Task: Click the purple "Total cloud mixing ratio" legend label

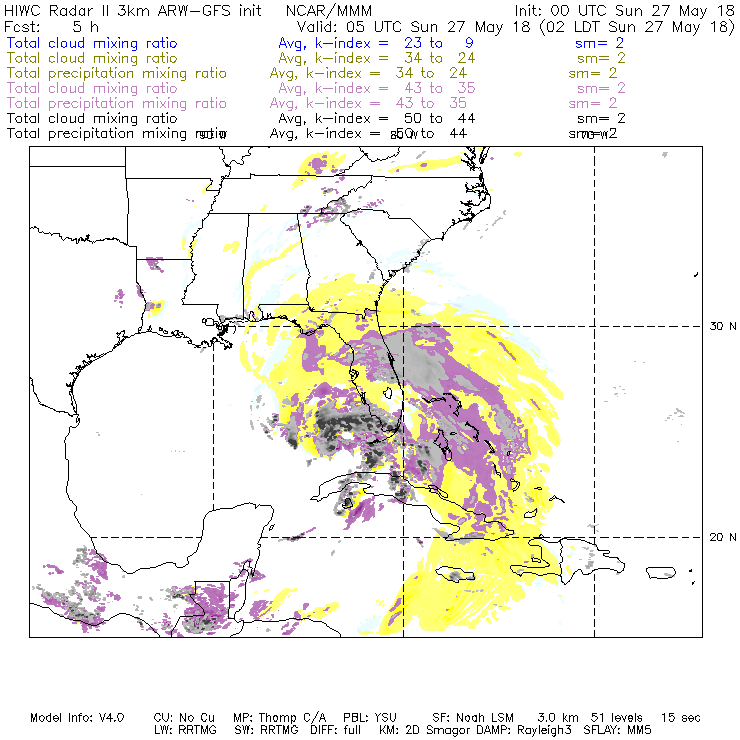Action: 92,88
